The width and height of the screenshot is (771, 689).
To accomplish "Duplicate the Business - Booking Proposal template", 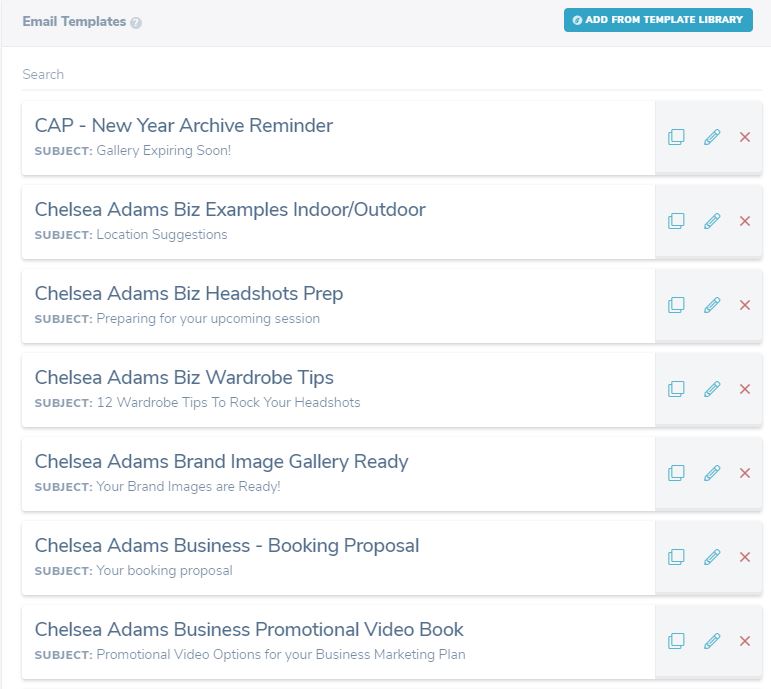I will (x=676, y=557).
